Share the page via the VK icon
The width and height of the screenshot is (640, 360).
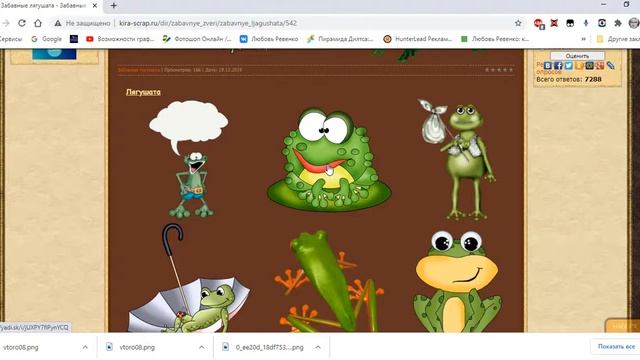548,65
